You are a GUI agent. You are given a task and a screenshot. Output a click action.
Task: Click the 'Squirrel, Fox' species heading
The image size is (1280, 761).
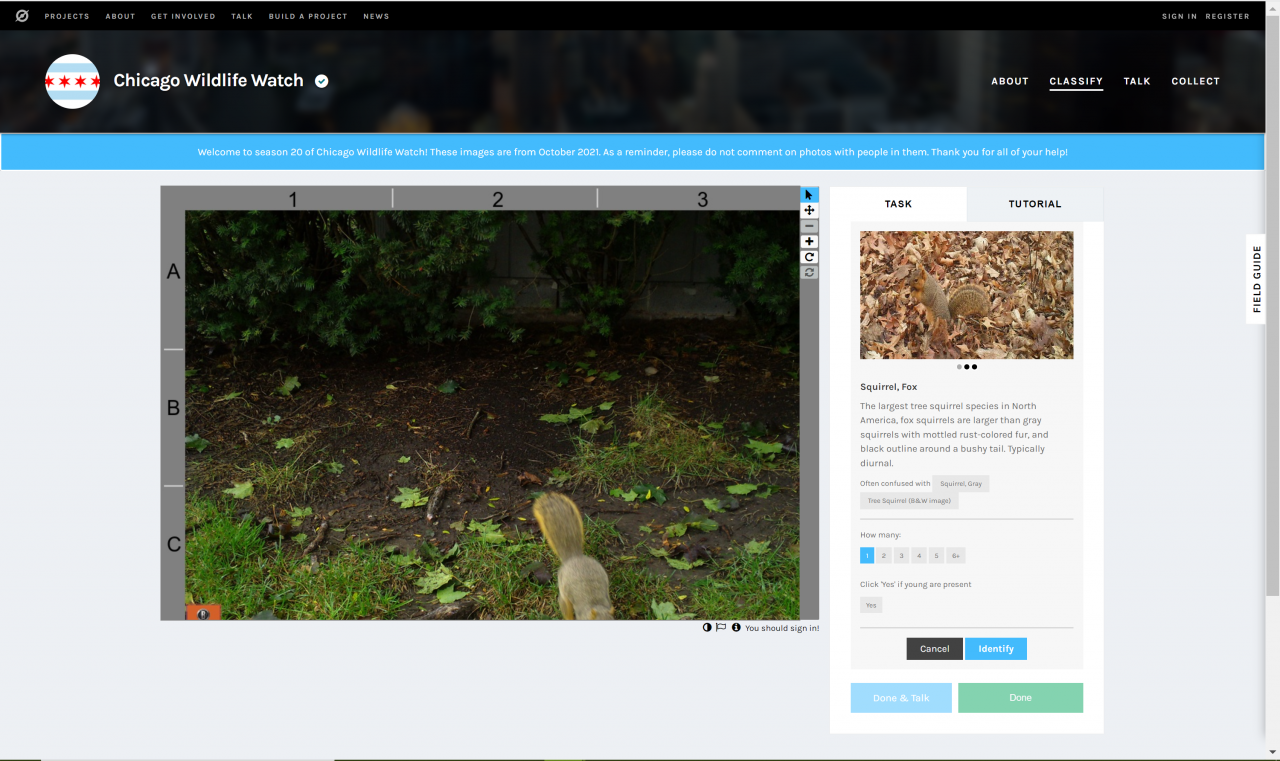click(x=889, y=387)
